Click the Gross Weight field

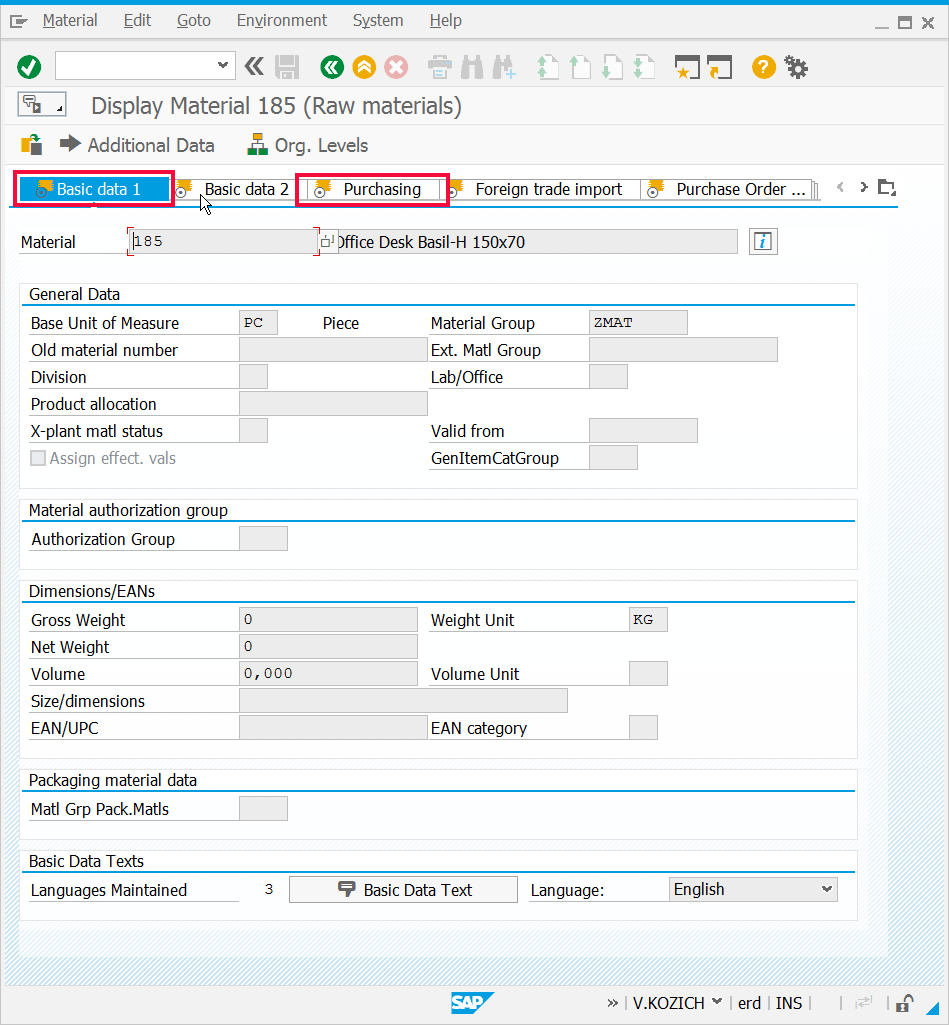click(x=328, y=620)
